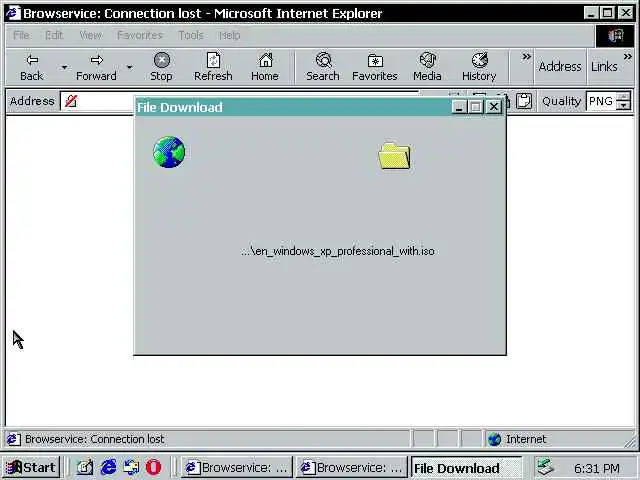This screenshot has width=640, height=480.
Task: Switch to second Browservice taskbar button
Action: [x=351, y=468]
